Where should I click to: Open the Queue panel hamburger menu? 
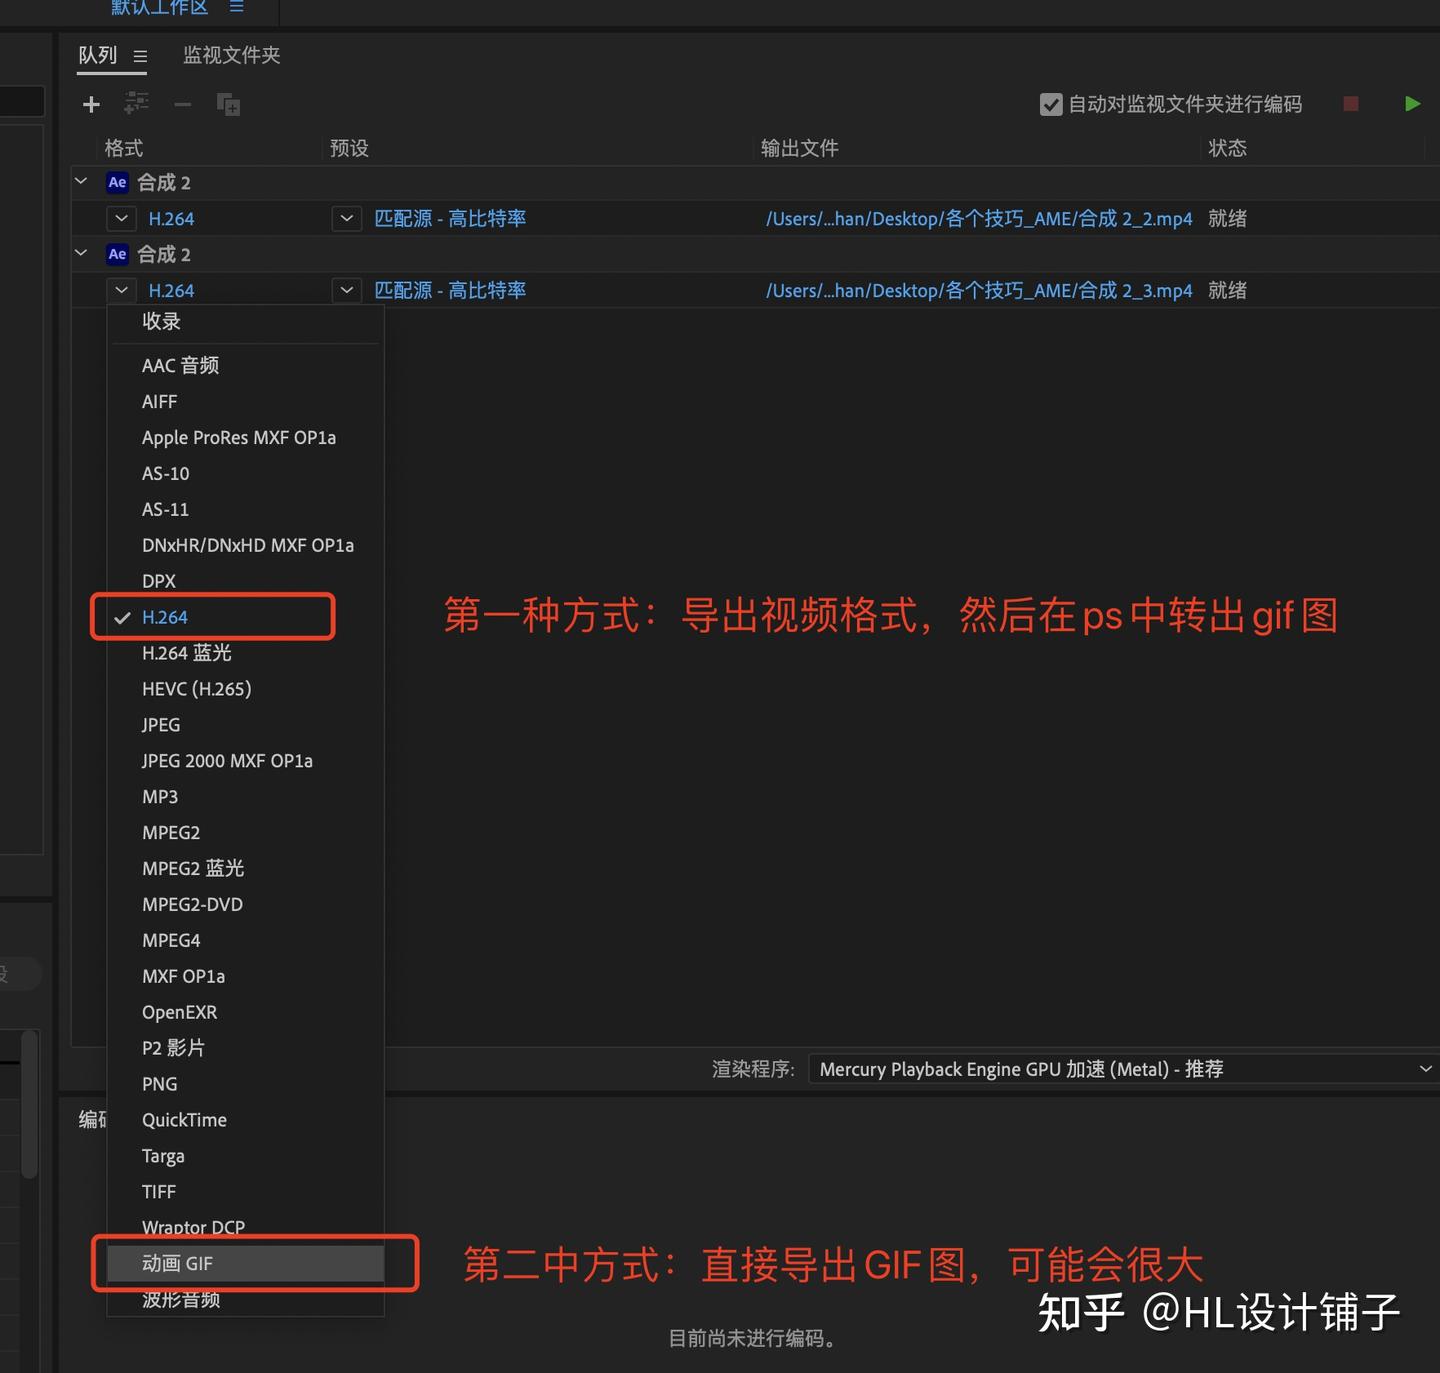(140, 56)
